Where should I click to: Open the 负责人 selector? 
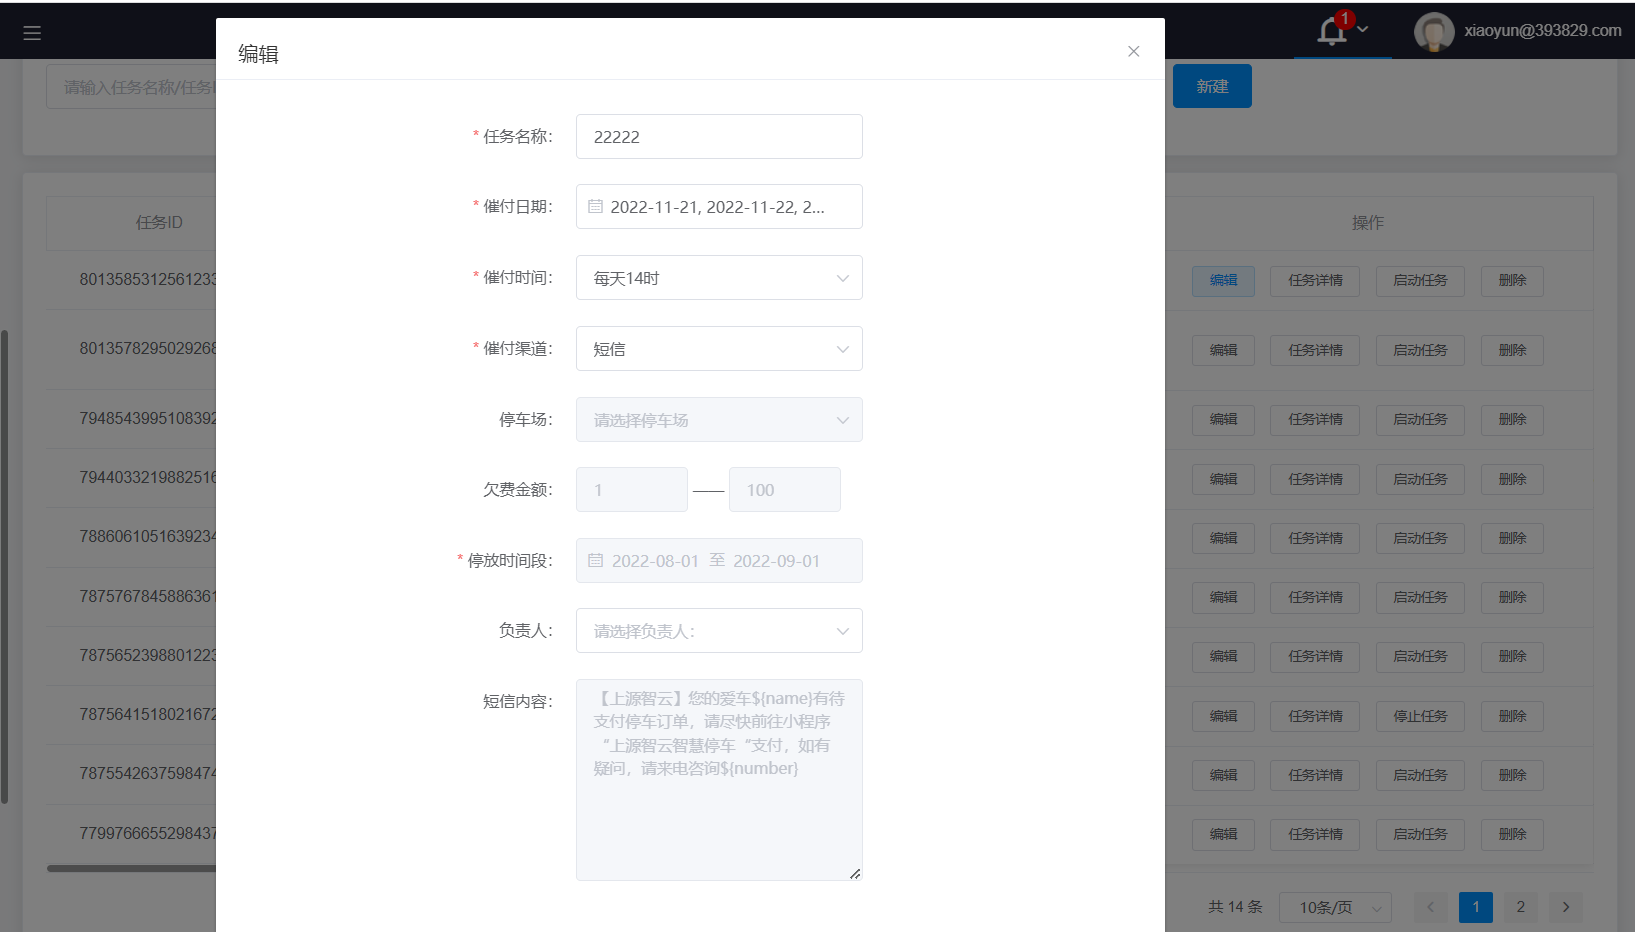point(719,631)
